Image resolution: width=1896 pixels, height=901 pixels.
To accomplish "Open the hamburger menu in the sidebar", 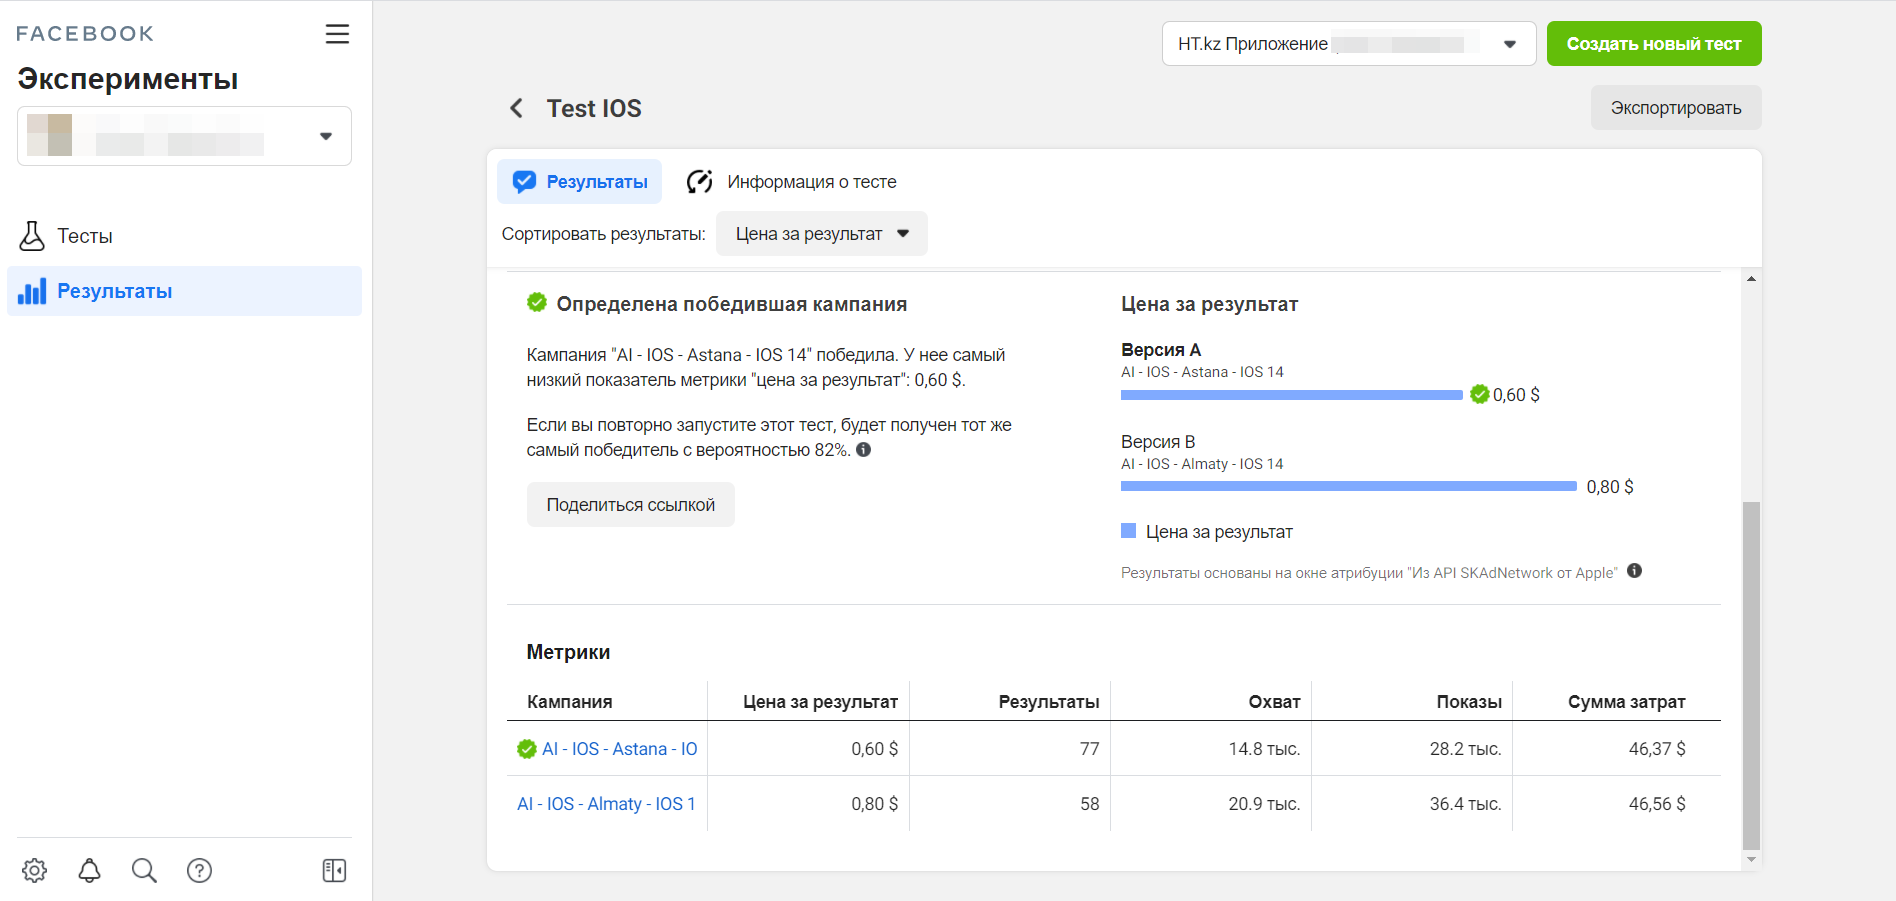I will pyautogui.click(x=337, y=34).
